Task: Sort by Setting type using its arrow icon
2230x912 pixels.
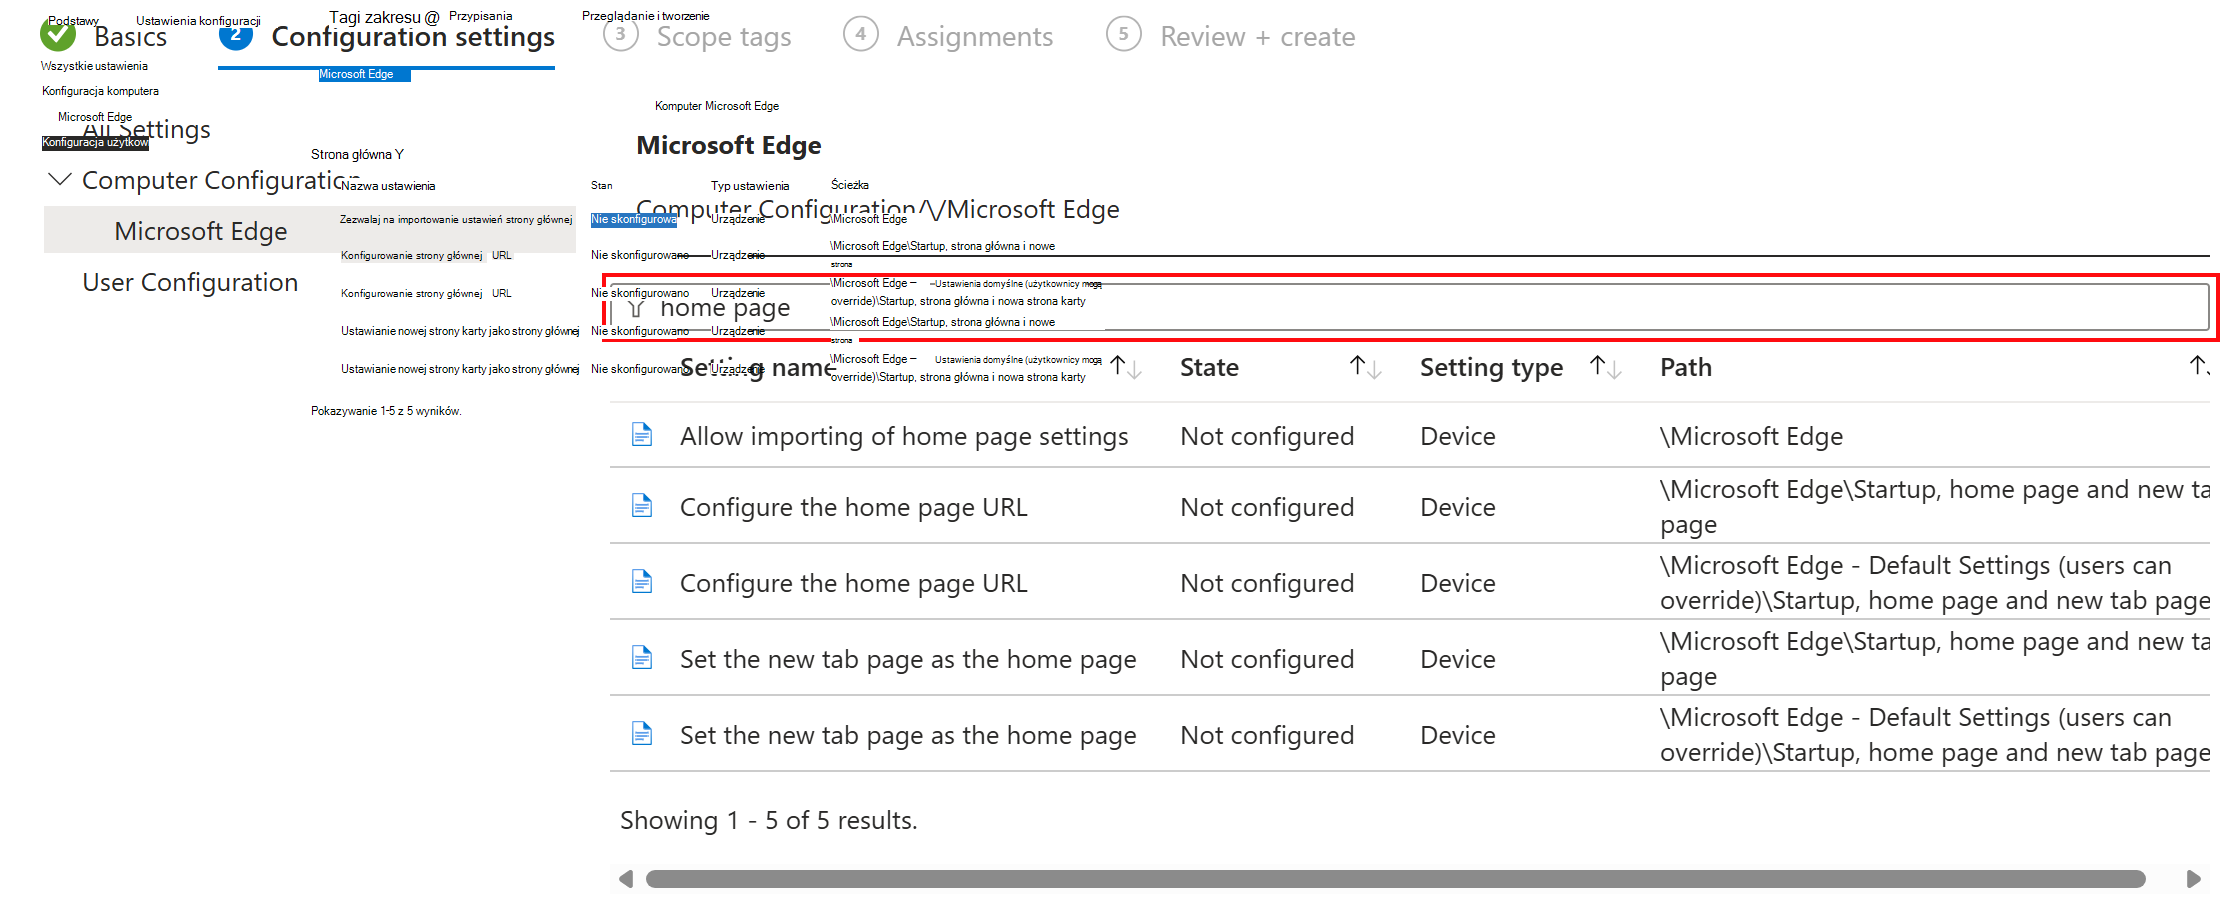Action: coord(1606,367)
